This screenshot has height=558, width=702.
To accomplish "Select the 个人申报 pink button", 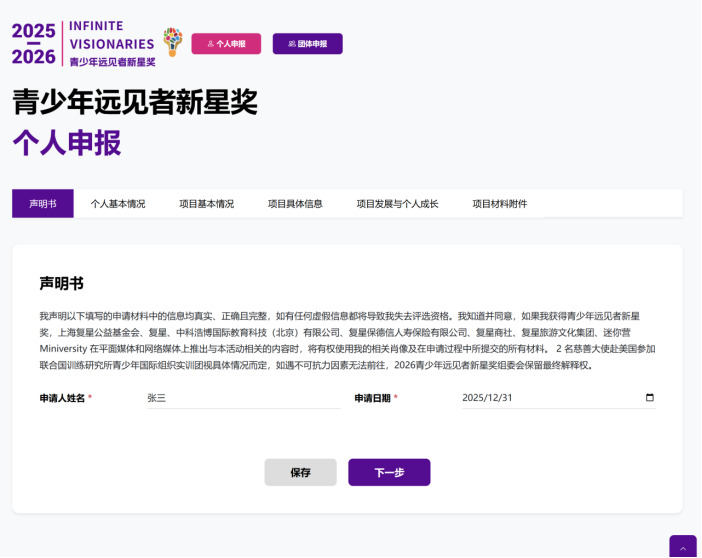I will 226,44.
